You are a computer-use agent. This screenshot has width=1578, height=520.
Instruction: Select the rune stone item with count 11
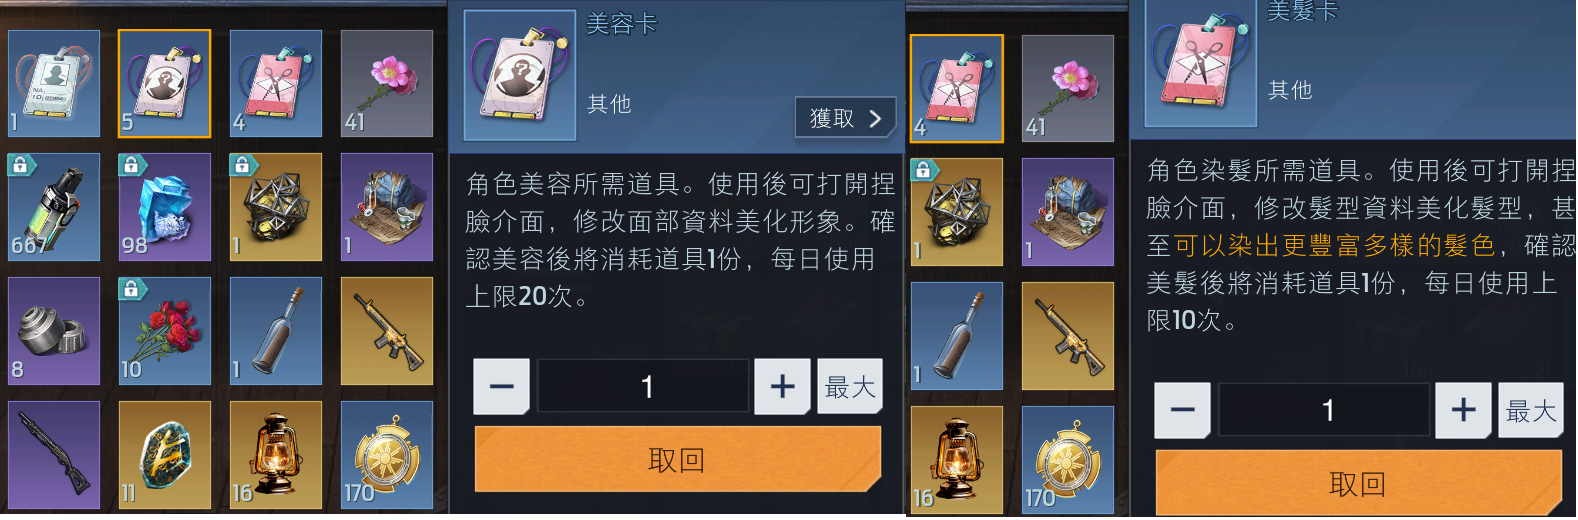tap(165, 455)
